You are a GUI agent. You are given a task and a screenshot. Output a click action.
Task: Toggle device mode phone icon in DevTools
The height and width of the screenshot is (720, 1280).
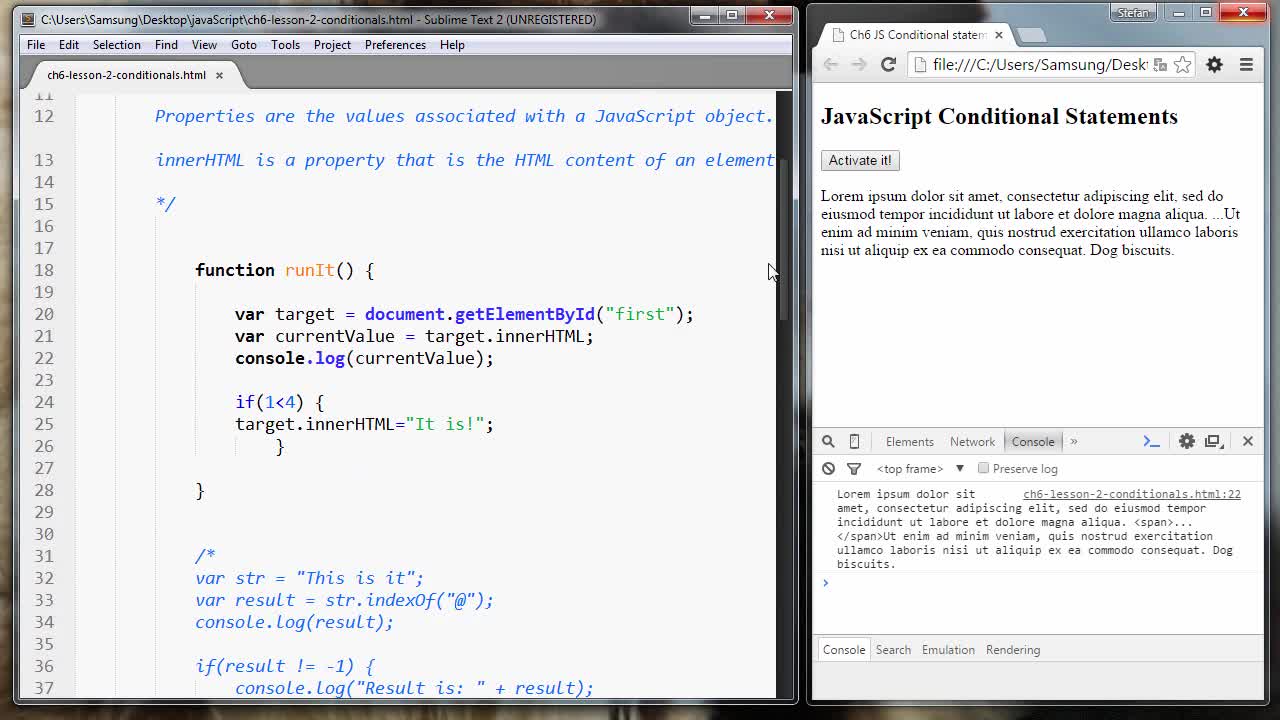(x=854, y=441)
